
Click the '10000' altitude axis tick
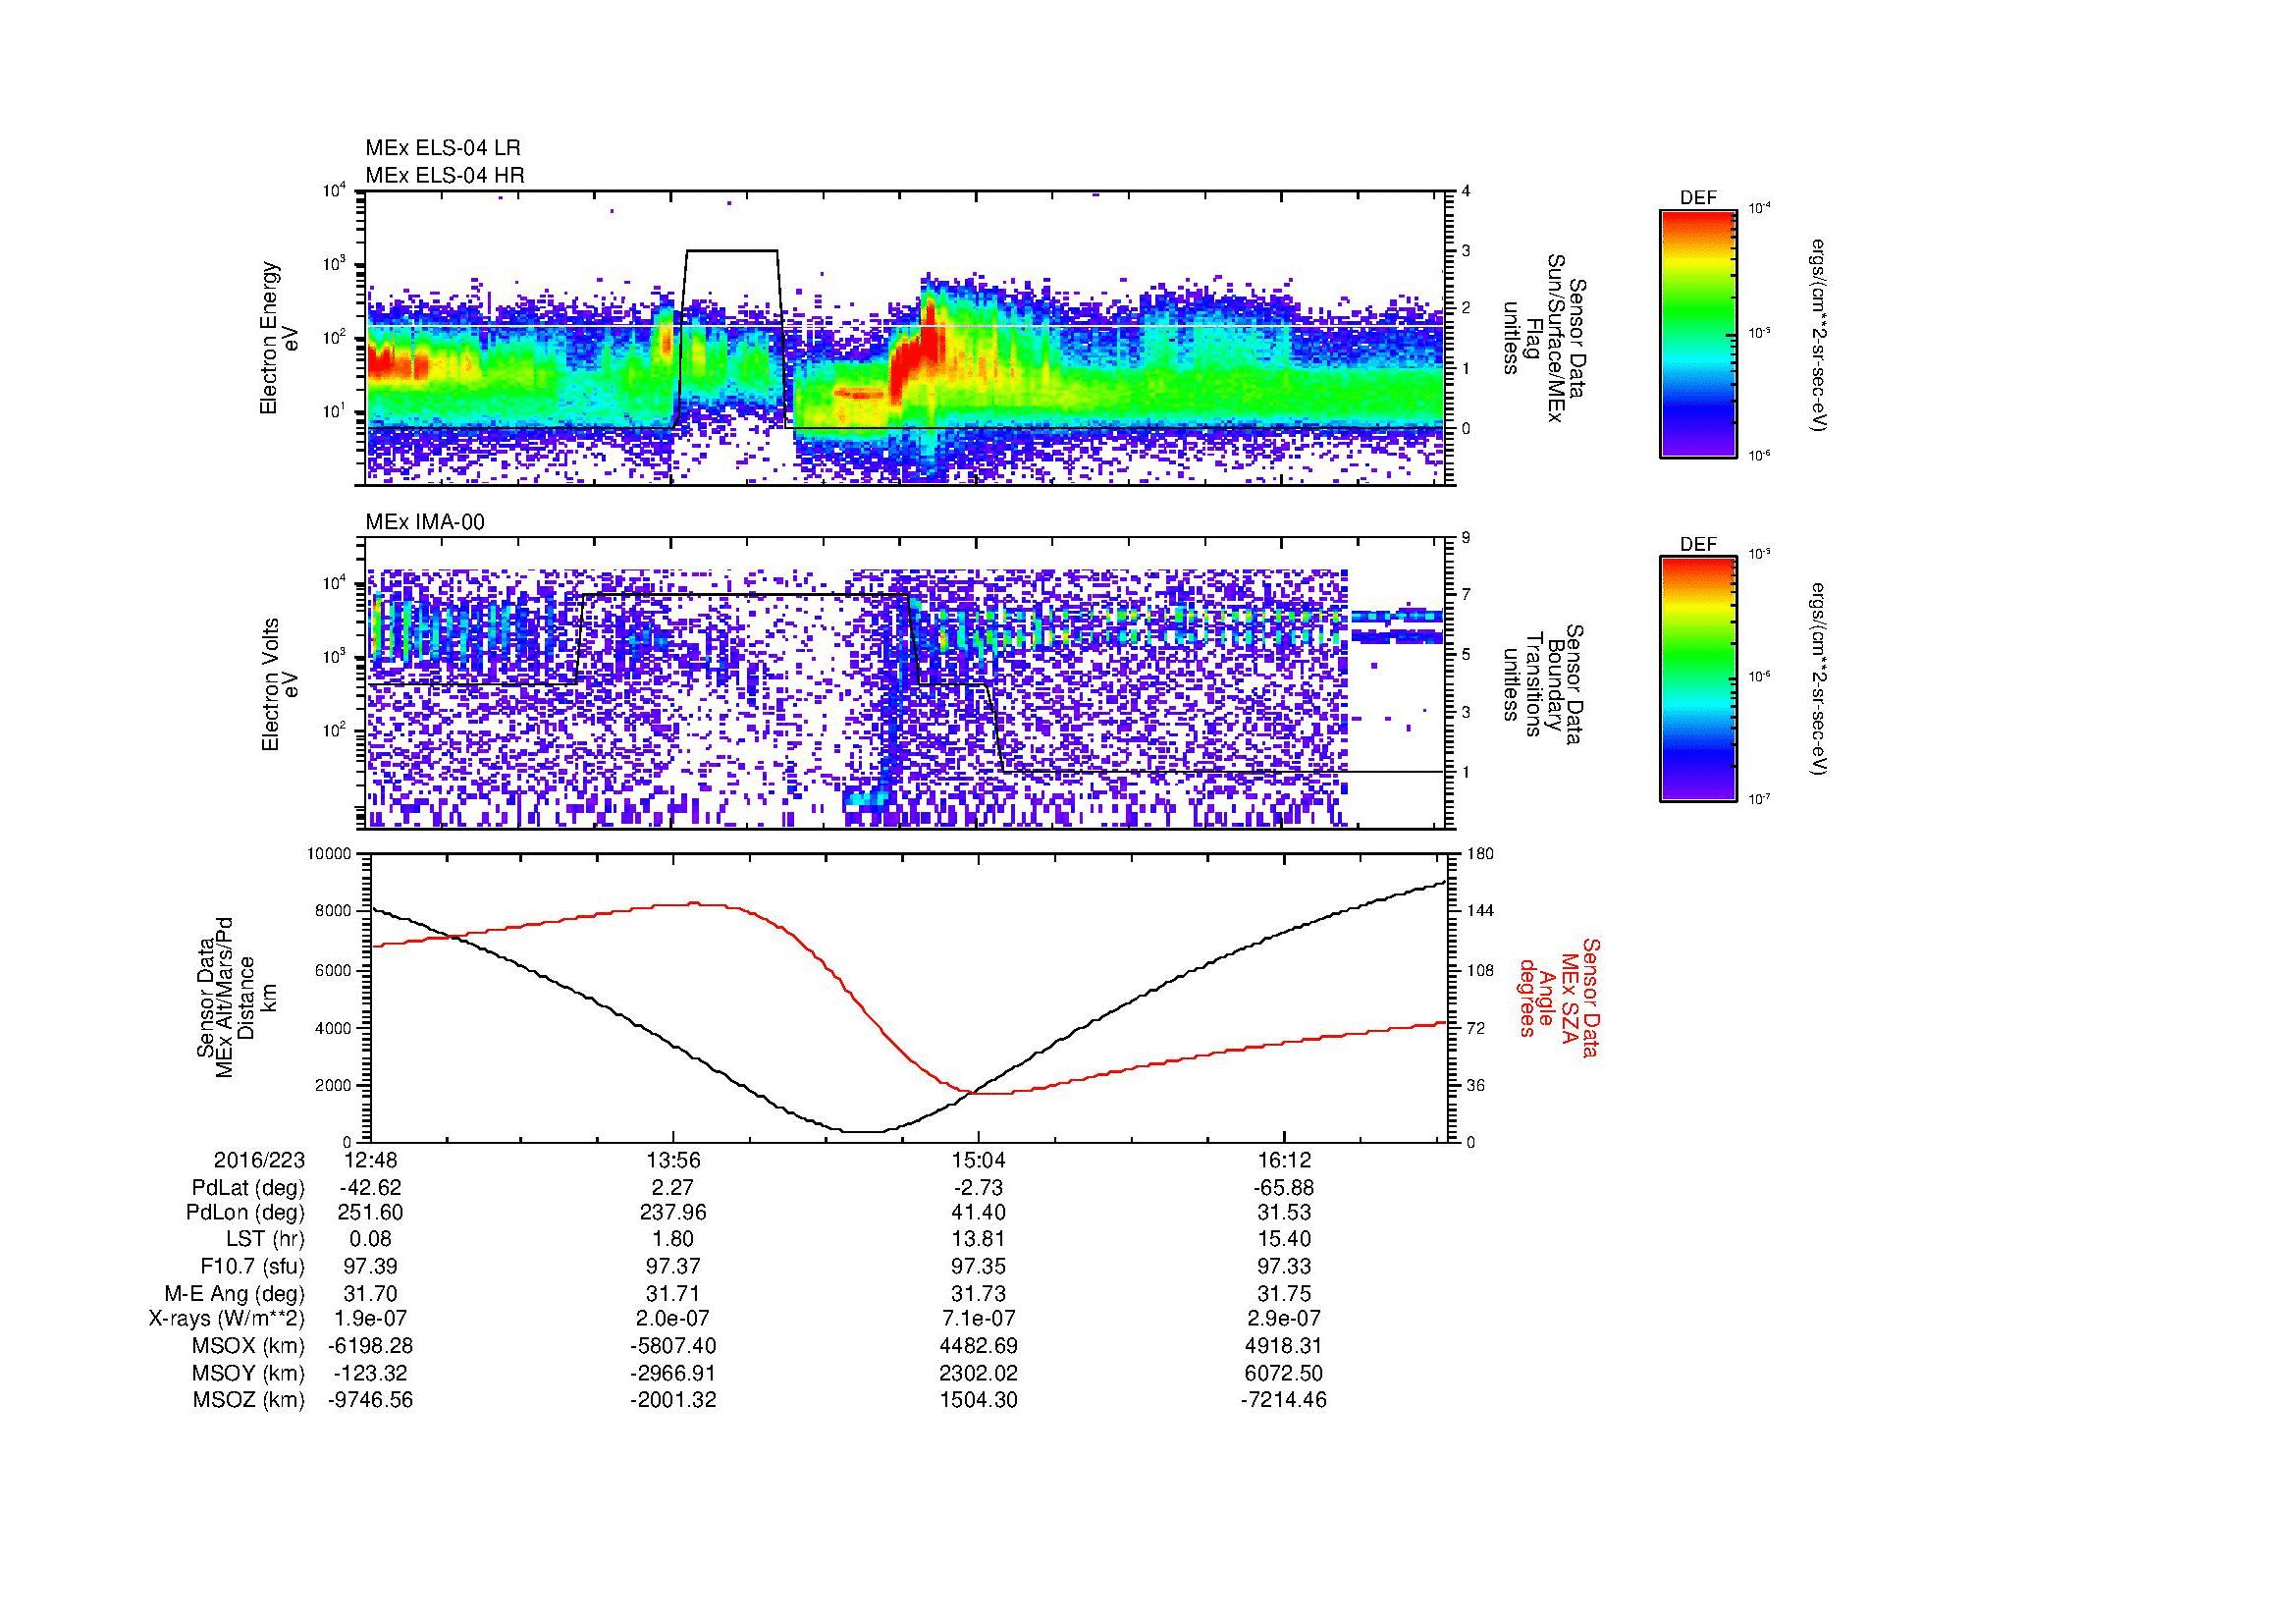pos(329,854)
